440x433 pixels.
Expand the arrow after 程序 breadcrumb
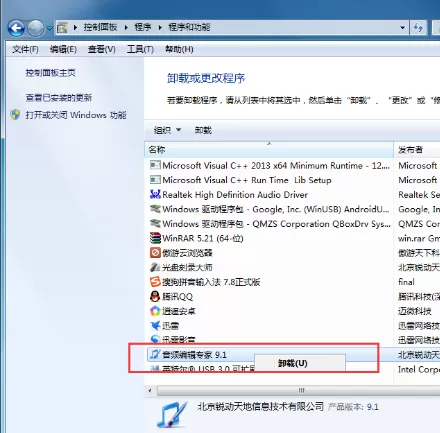(160, 28)
